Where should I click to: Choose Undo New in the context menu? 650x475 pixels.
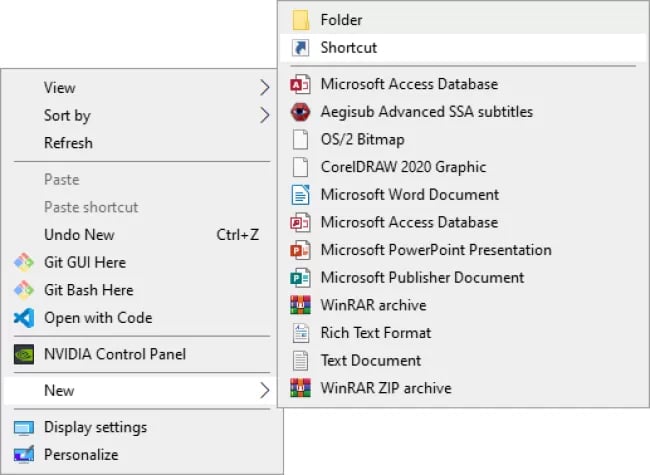[141, 235]
